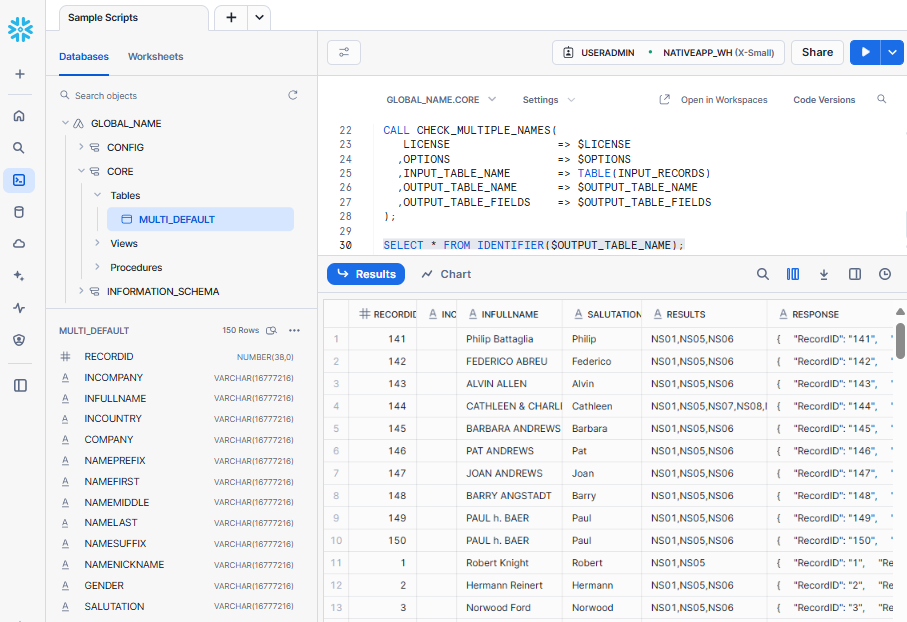Click the Snowflake logo icon
The width and height of the screenshot is (907, 622).
click(20, 30)
